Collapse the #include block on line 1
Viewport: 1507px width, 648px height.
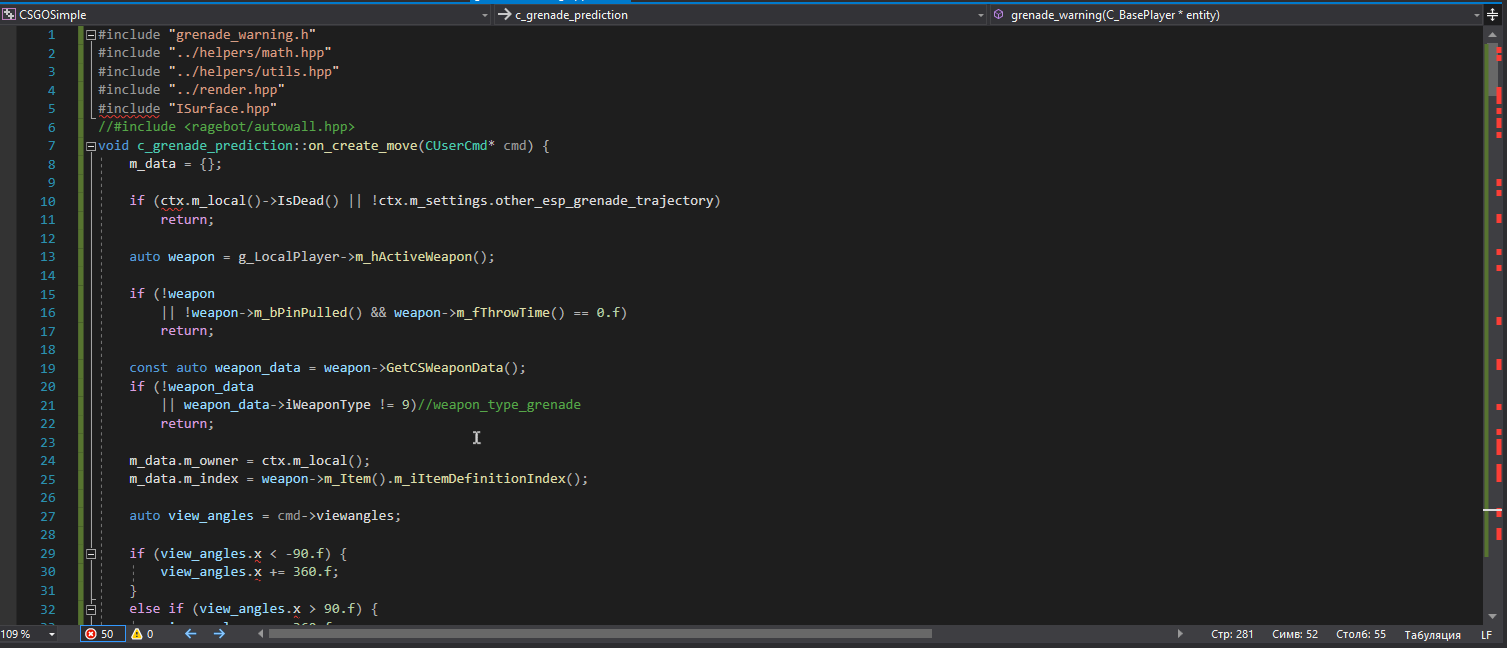(x=91, y=34)
